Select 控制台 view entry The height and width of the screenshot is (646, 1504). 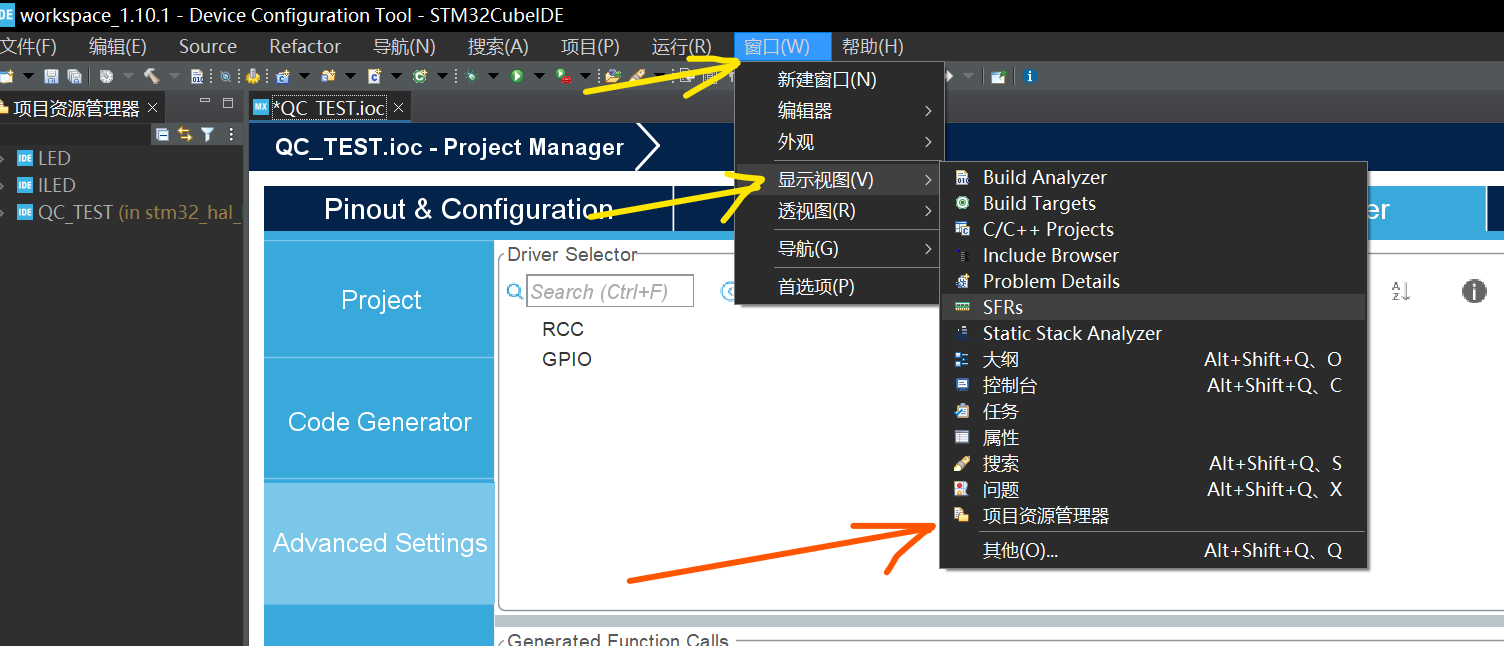coord(1153,385)
